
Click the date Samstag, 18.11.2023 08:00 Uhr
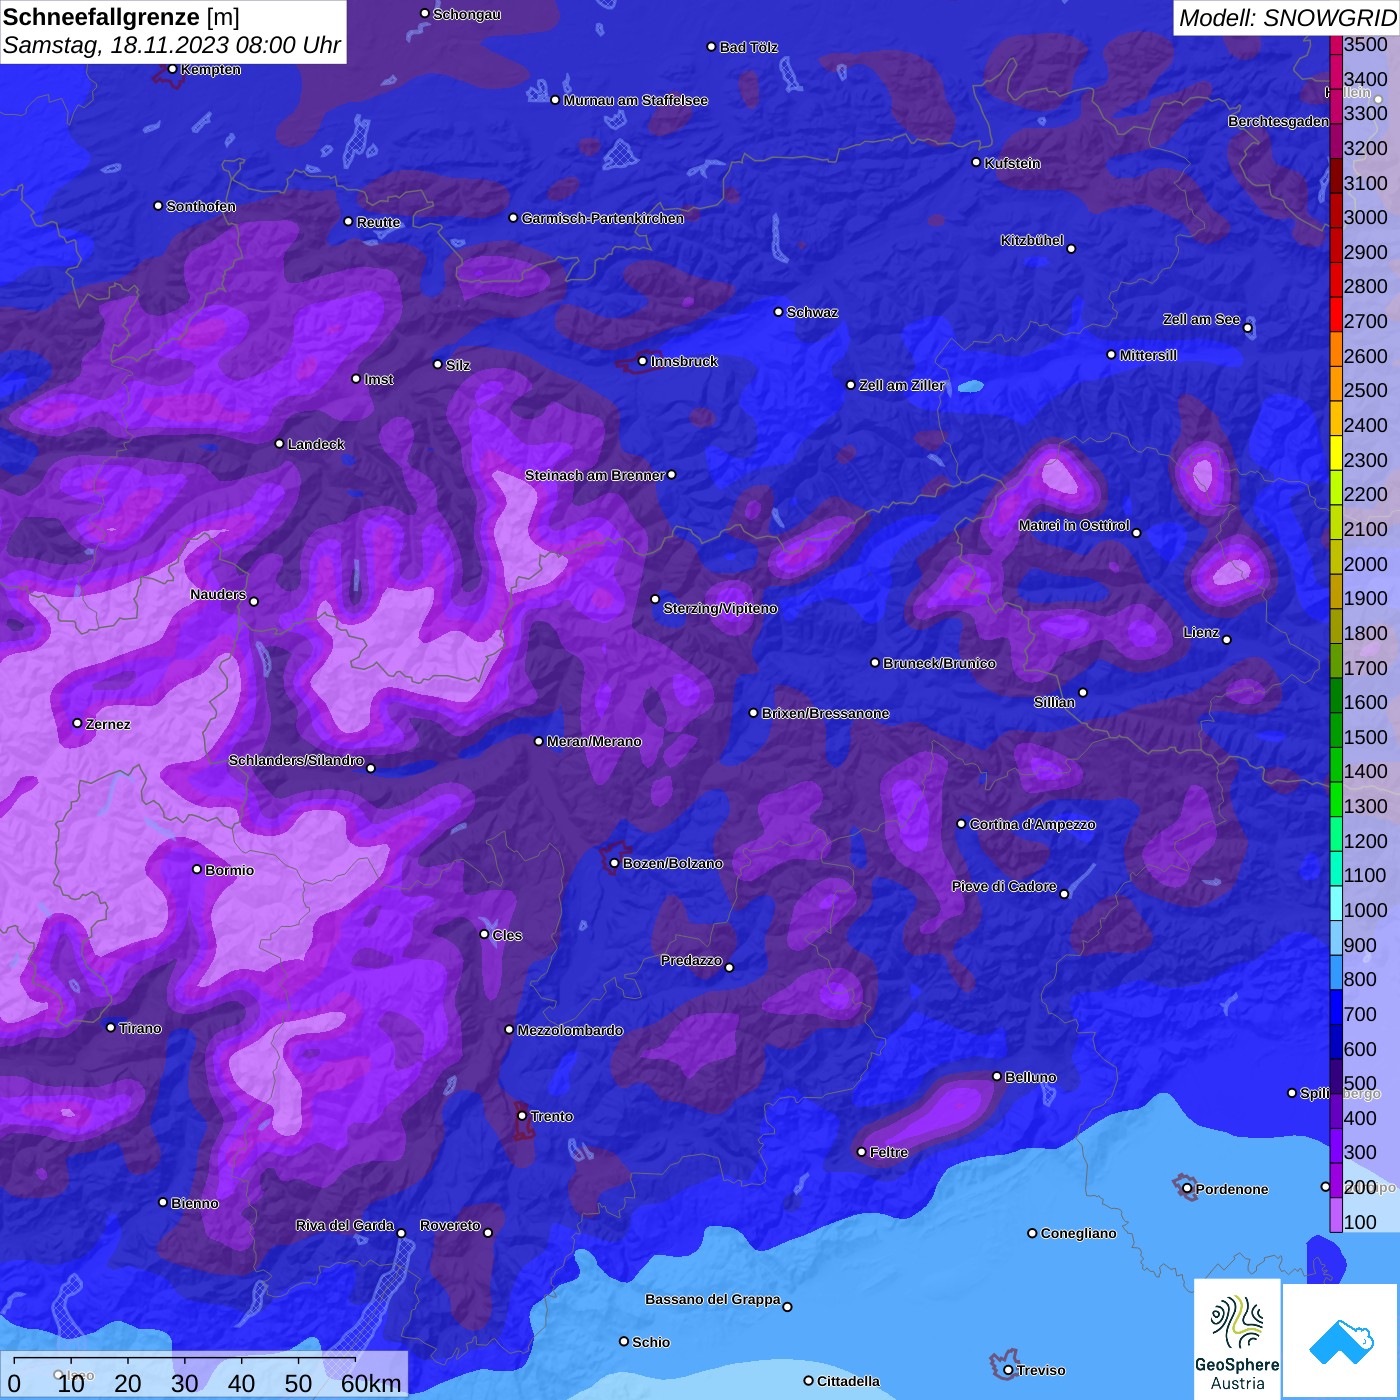tap(172, 46)
